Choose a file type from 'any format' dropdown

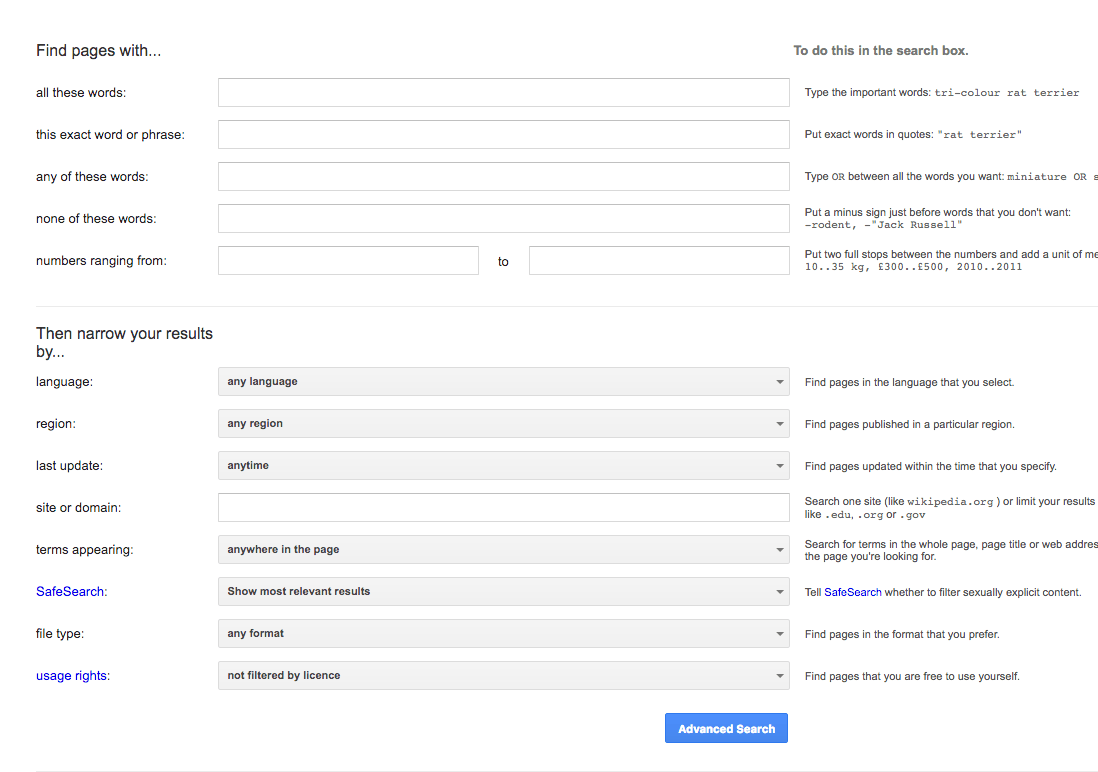coord(503,634)
